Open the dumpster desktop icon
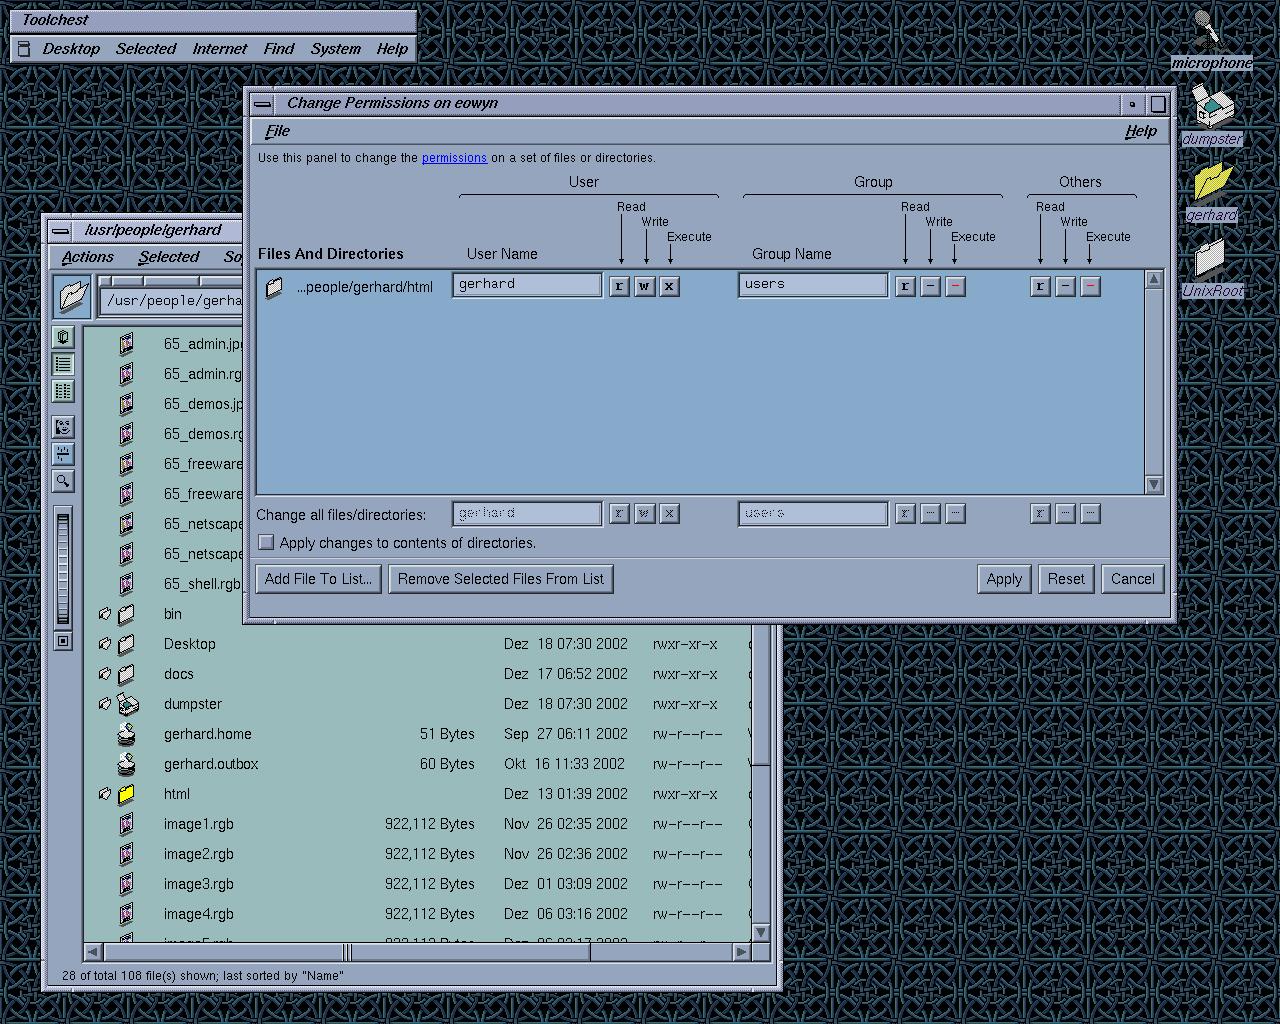 coord(1212,106)
